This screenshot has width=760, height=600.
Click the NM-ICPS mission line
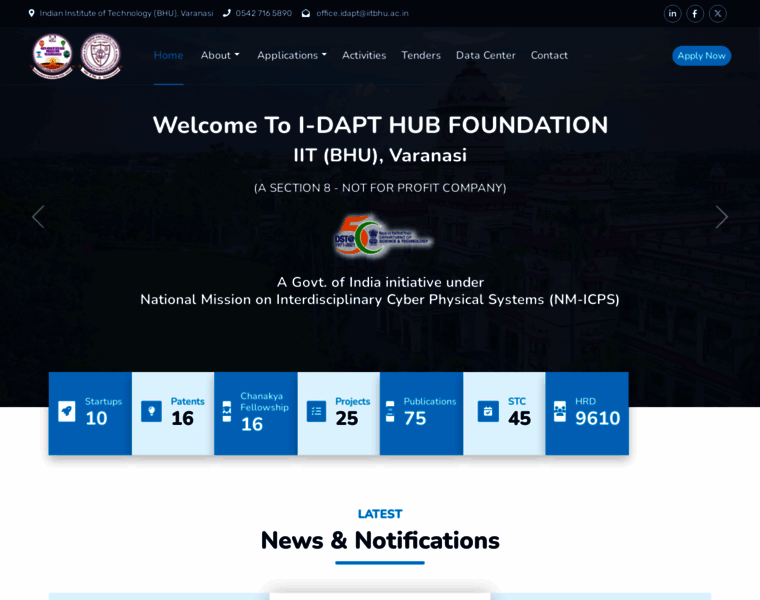380,300
